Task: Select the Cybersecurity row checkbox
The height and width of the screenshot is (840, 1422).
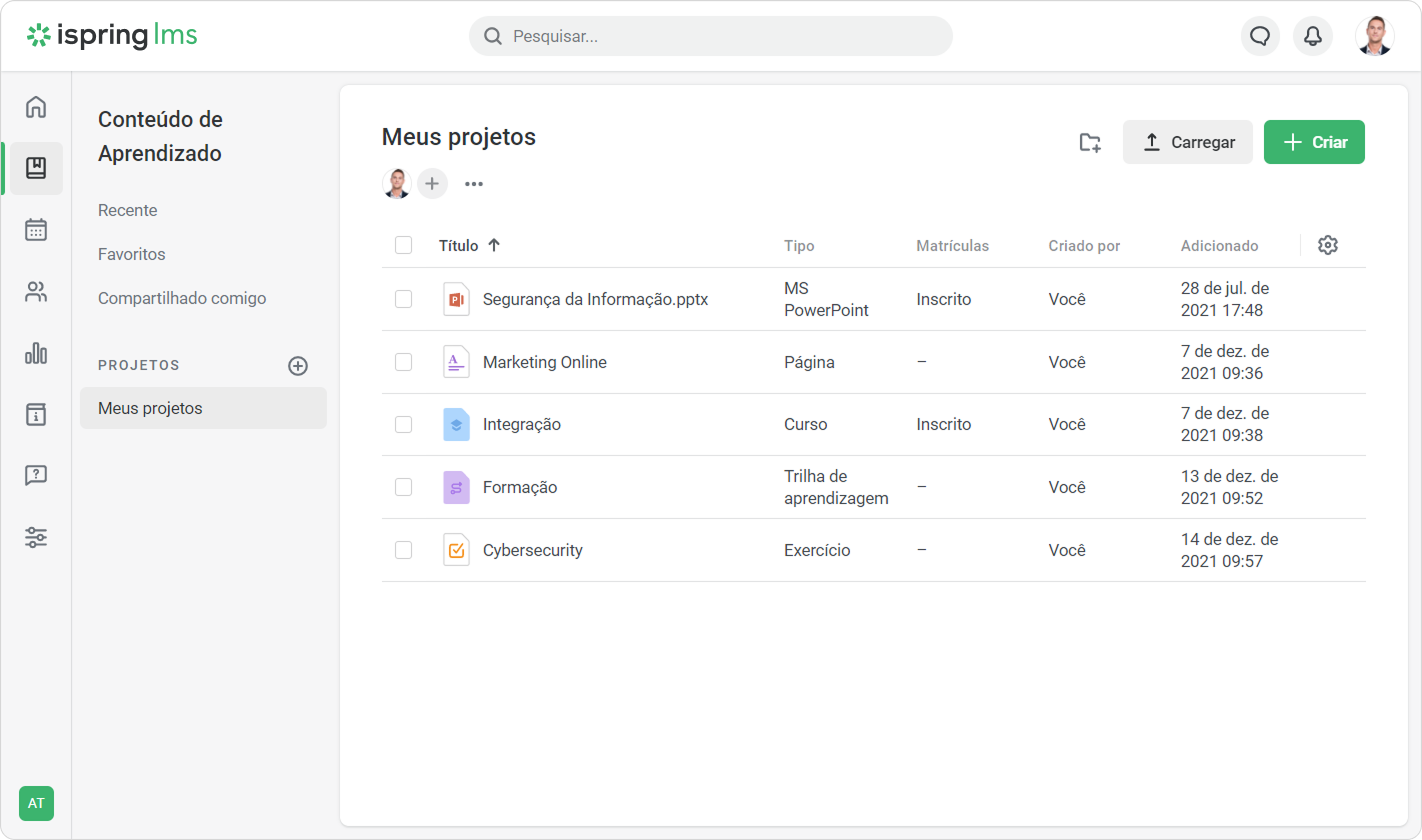Action: tap(403, 550)
